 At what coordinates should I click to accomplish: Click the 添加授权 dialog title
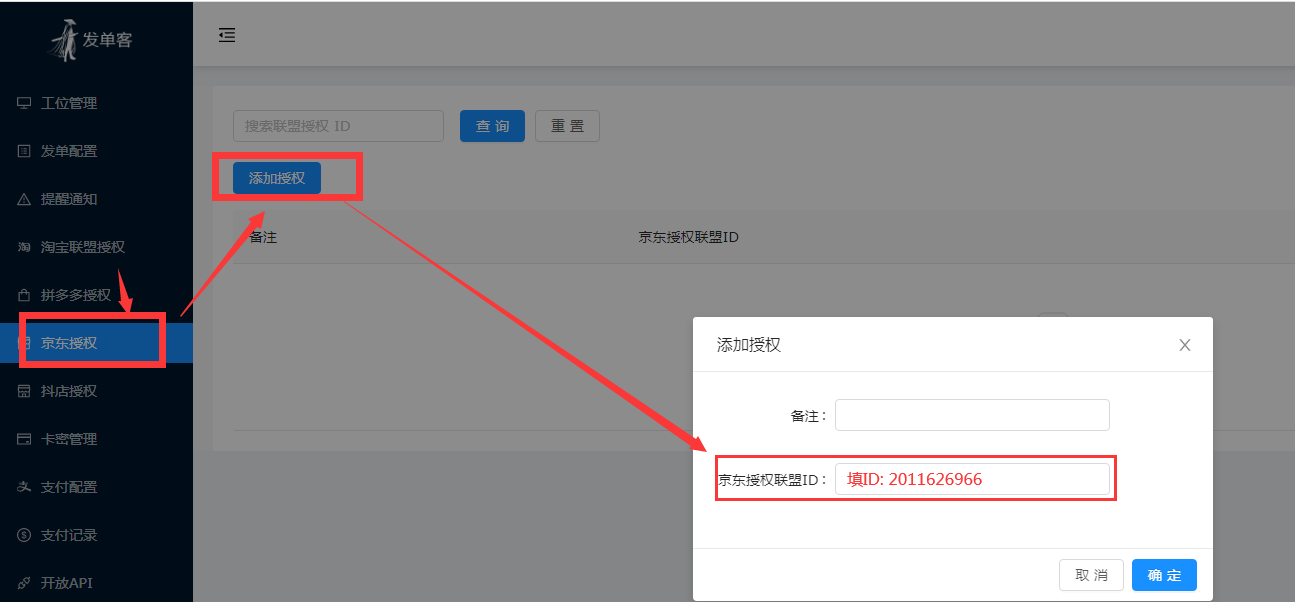point(749,345)
